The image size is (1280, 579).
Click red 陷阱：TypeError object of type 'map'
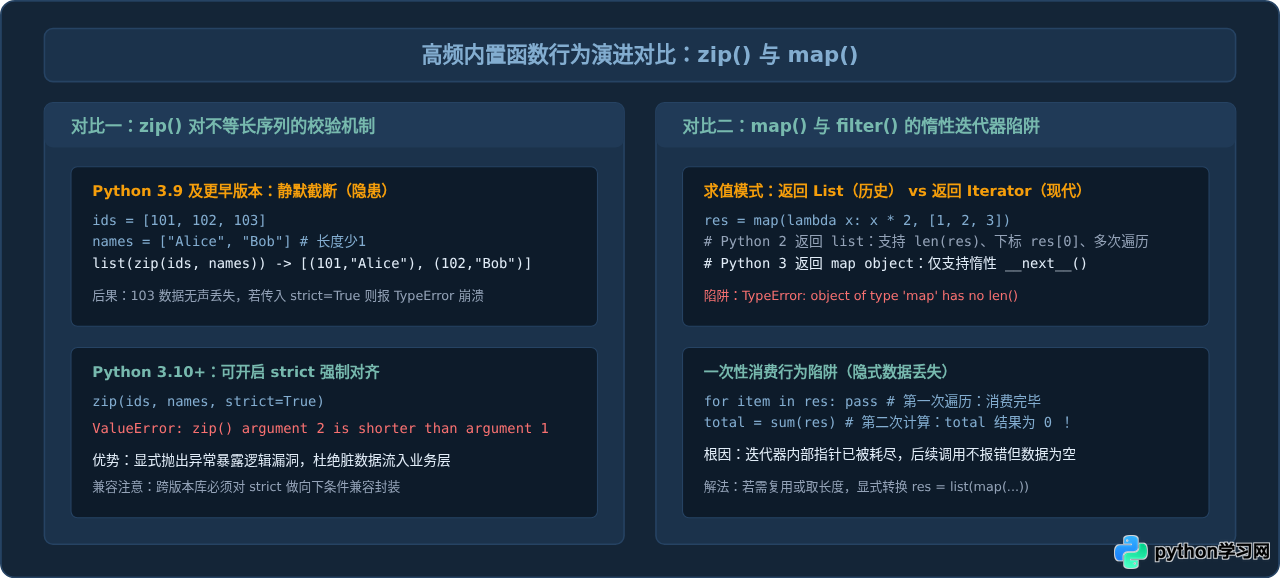coord(861,296)
